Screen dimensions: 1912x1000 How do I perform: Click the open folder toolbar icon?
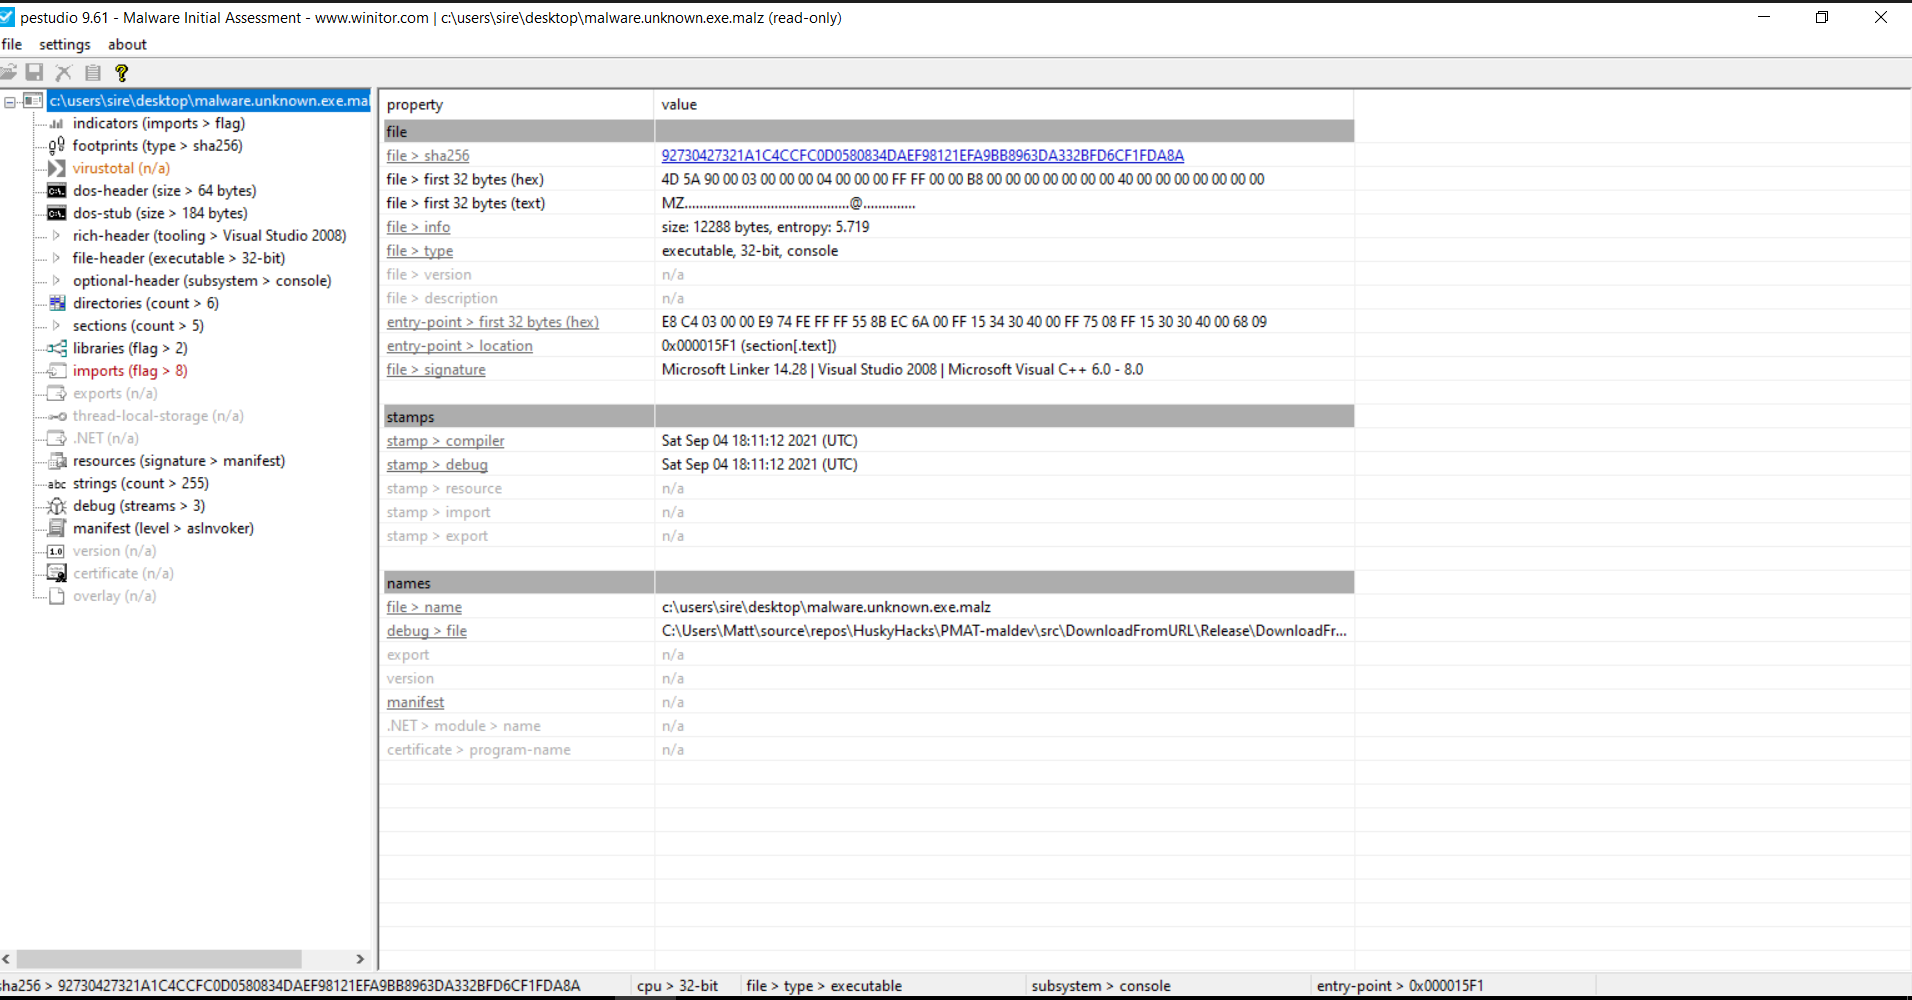tap(8, 72)
